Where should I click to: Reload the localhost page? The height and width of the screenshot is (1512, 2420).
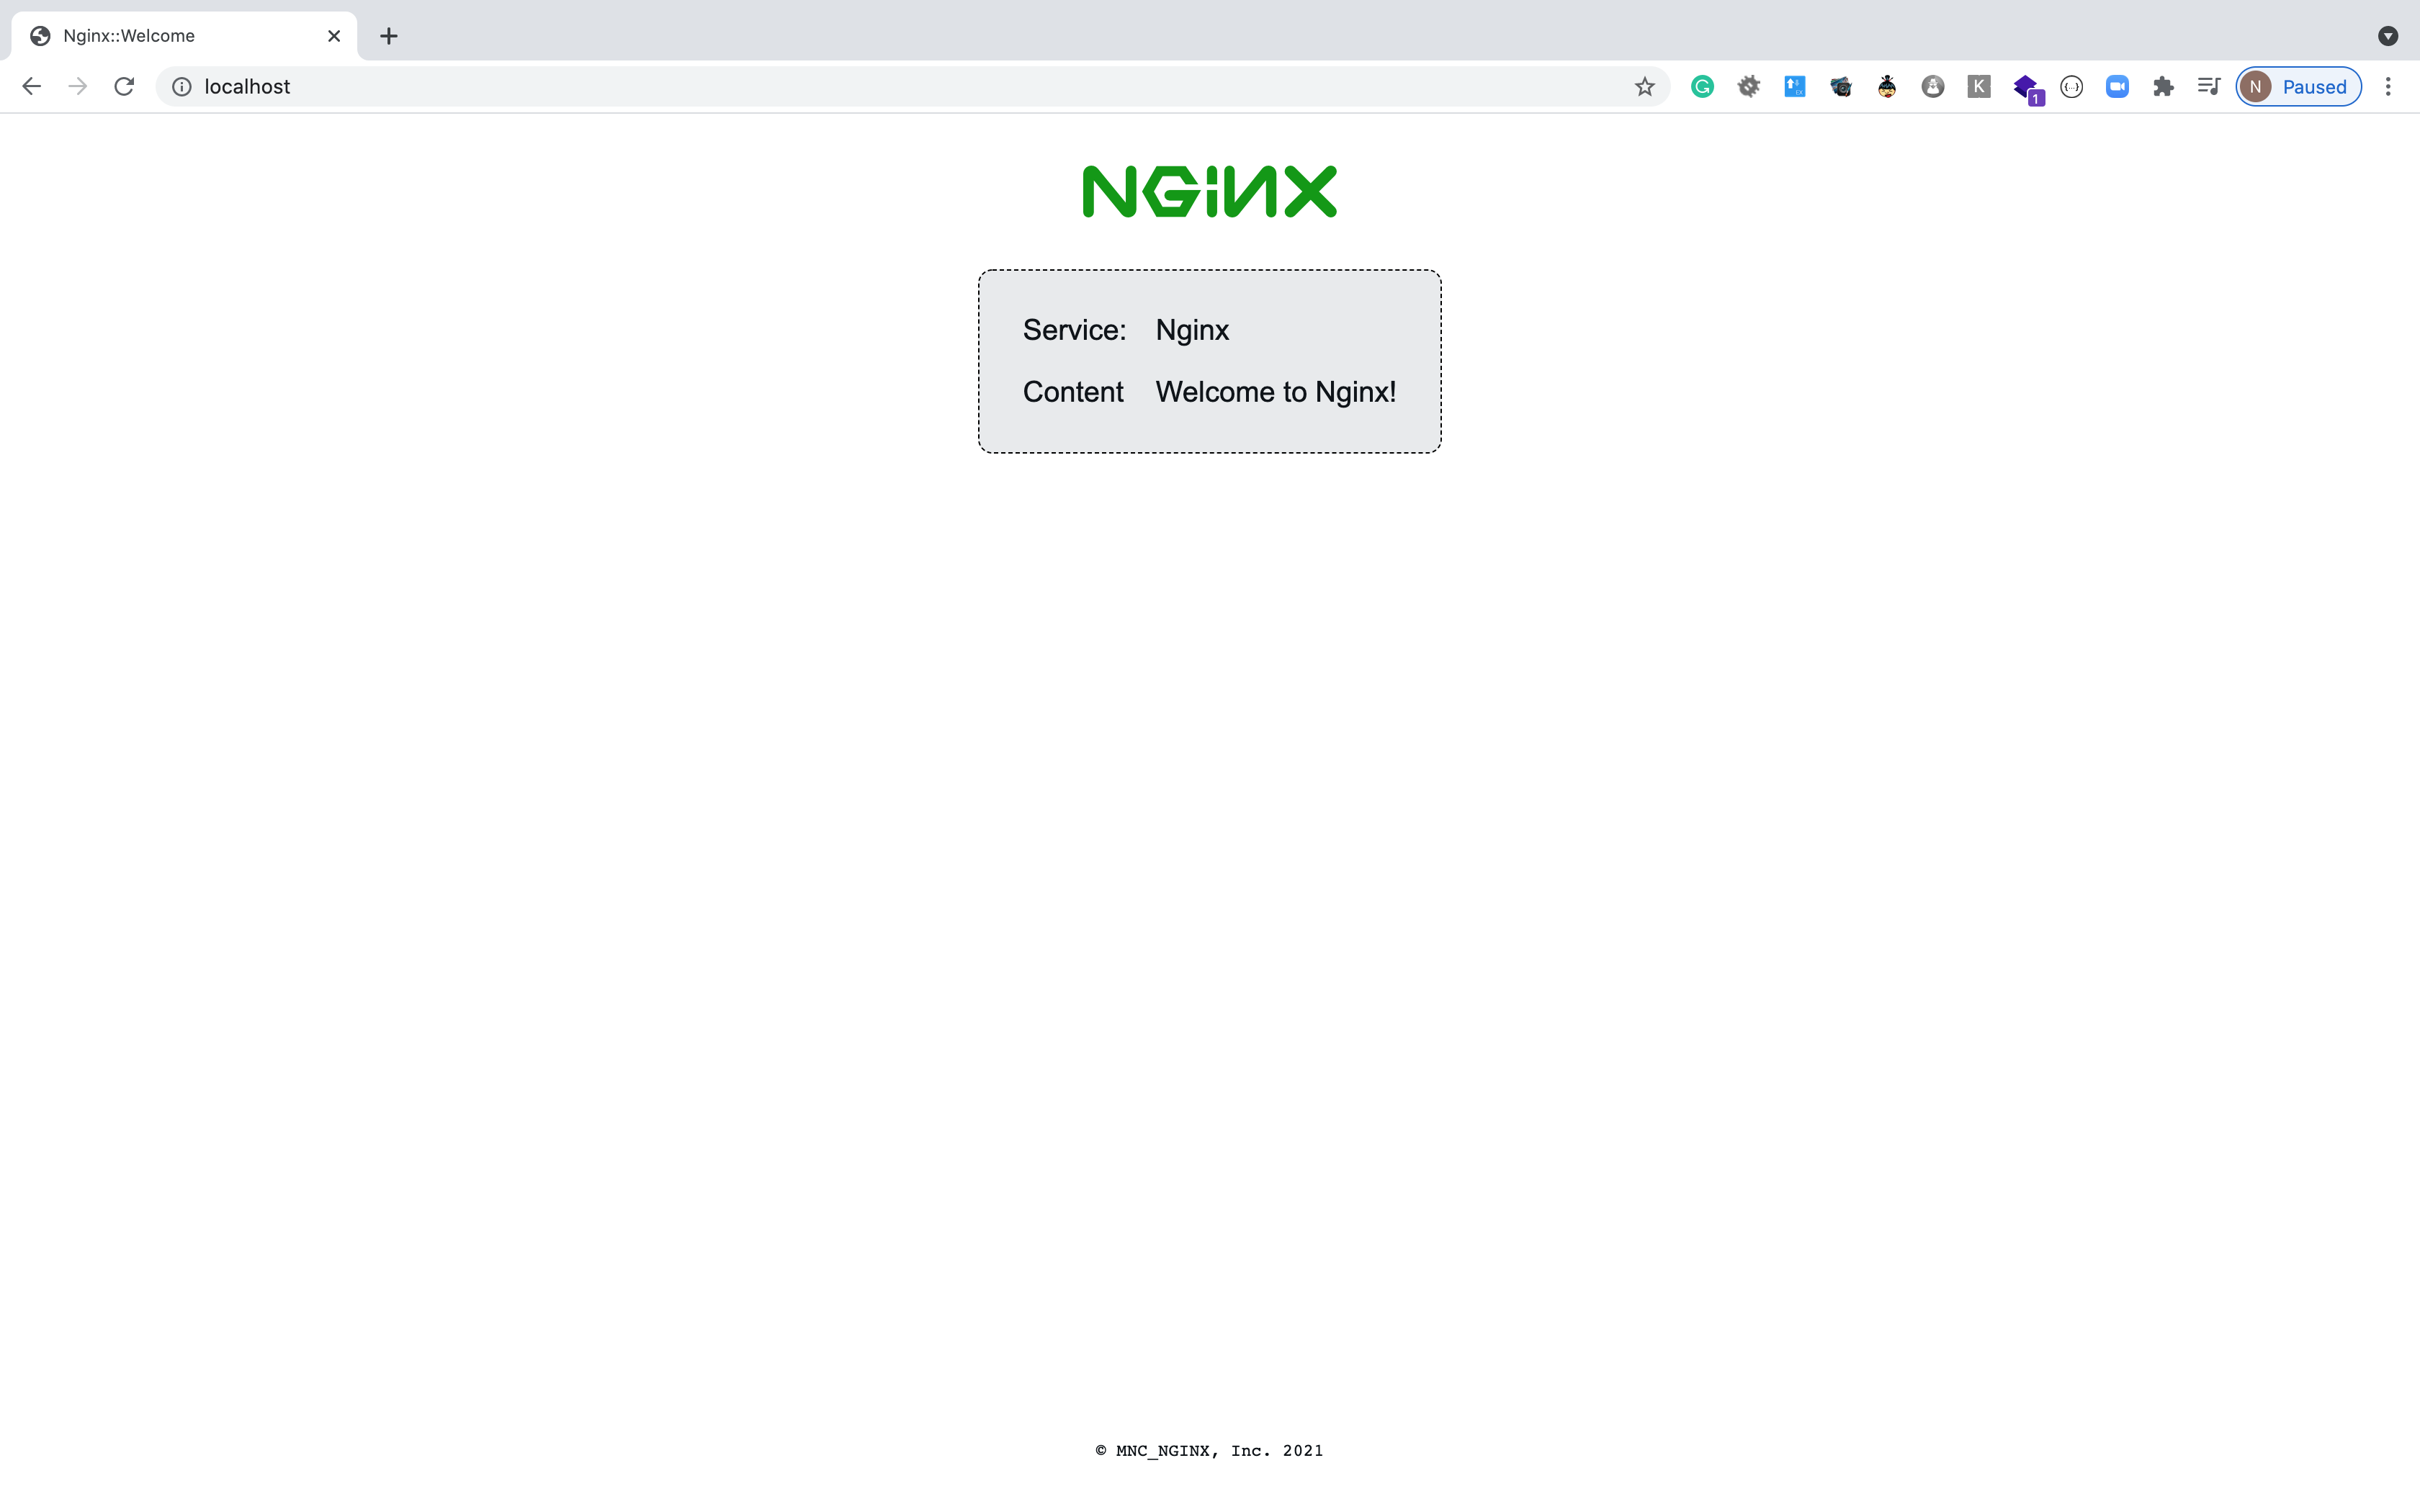[124, 86]
